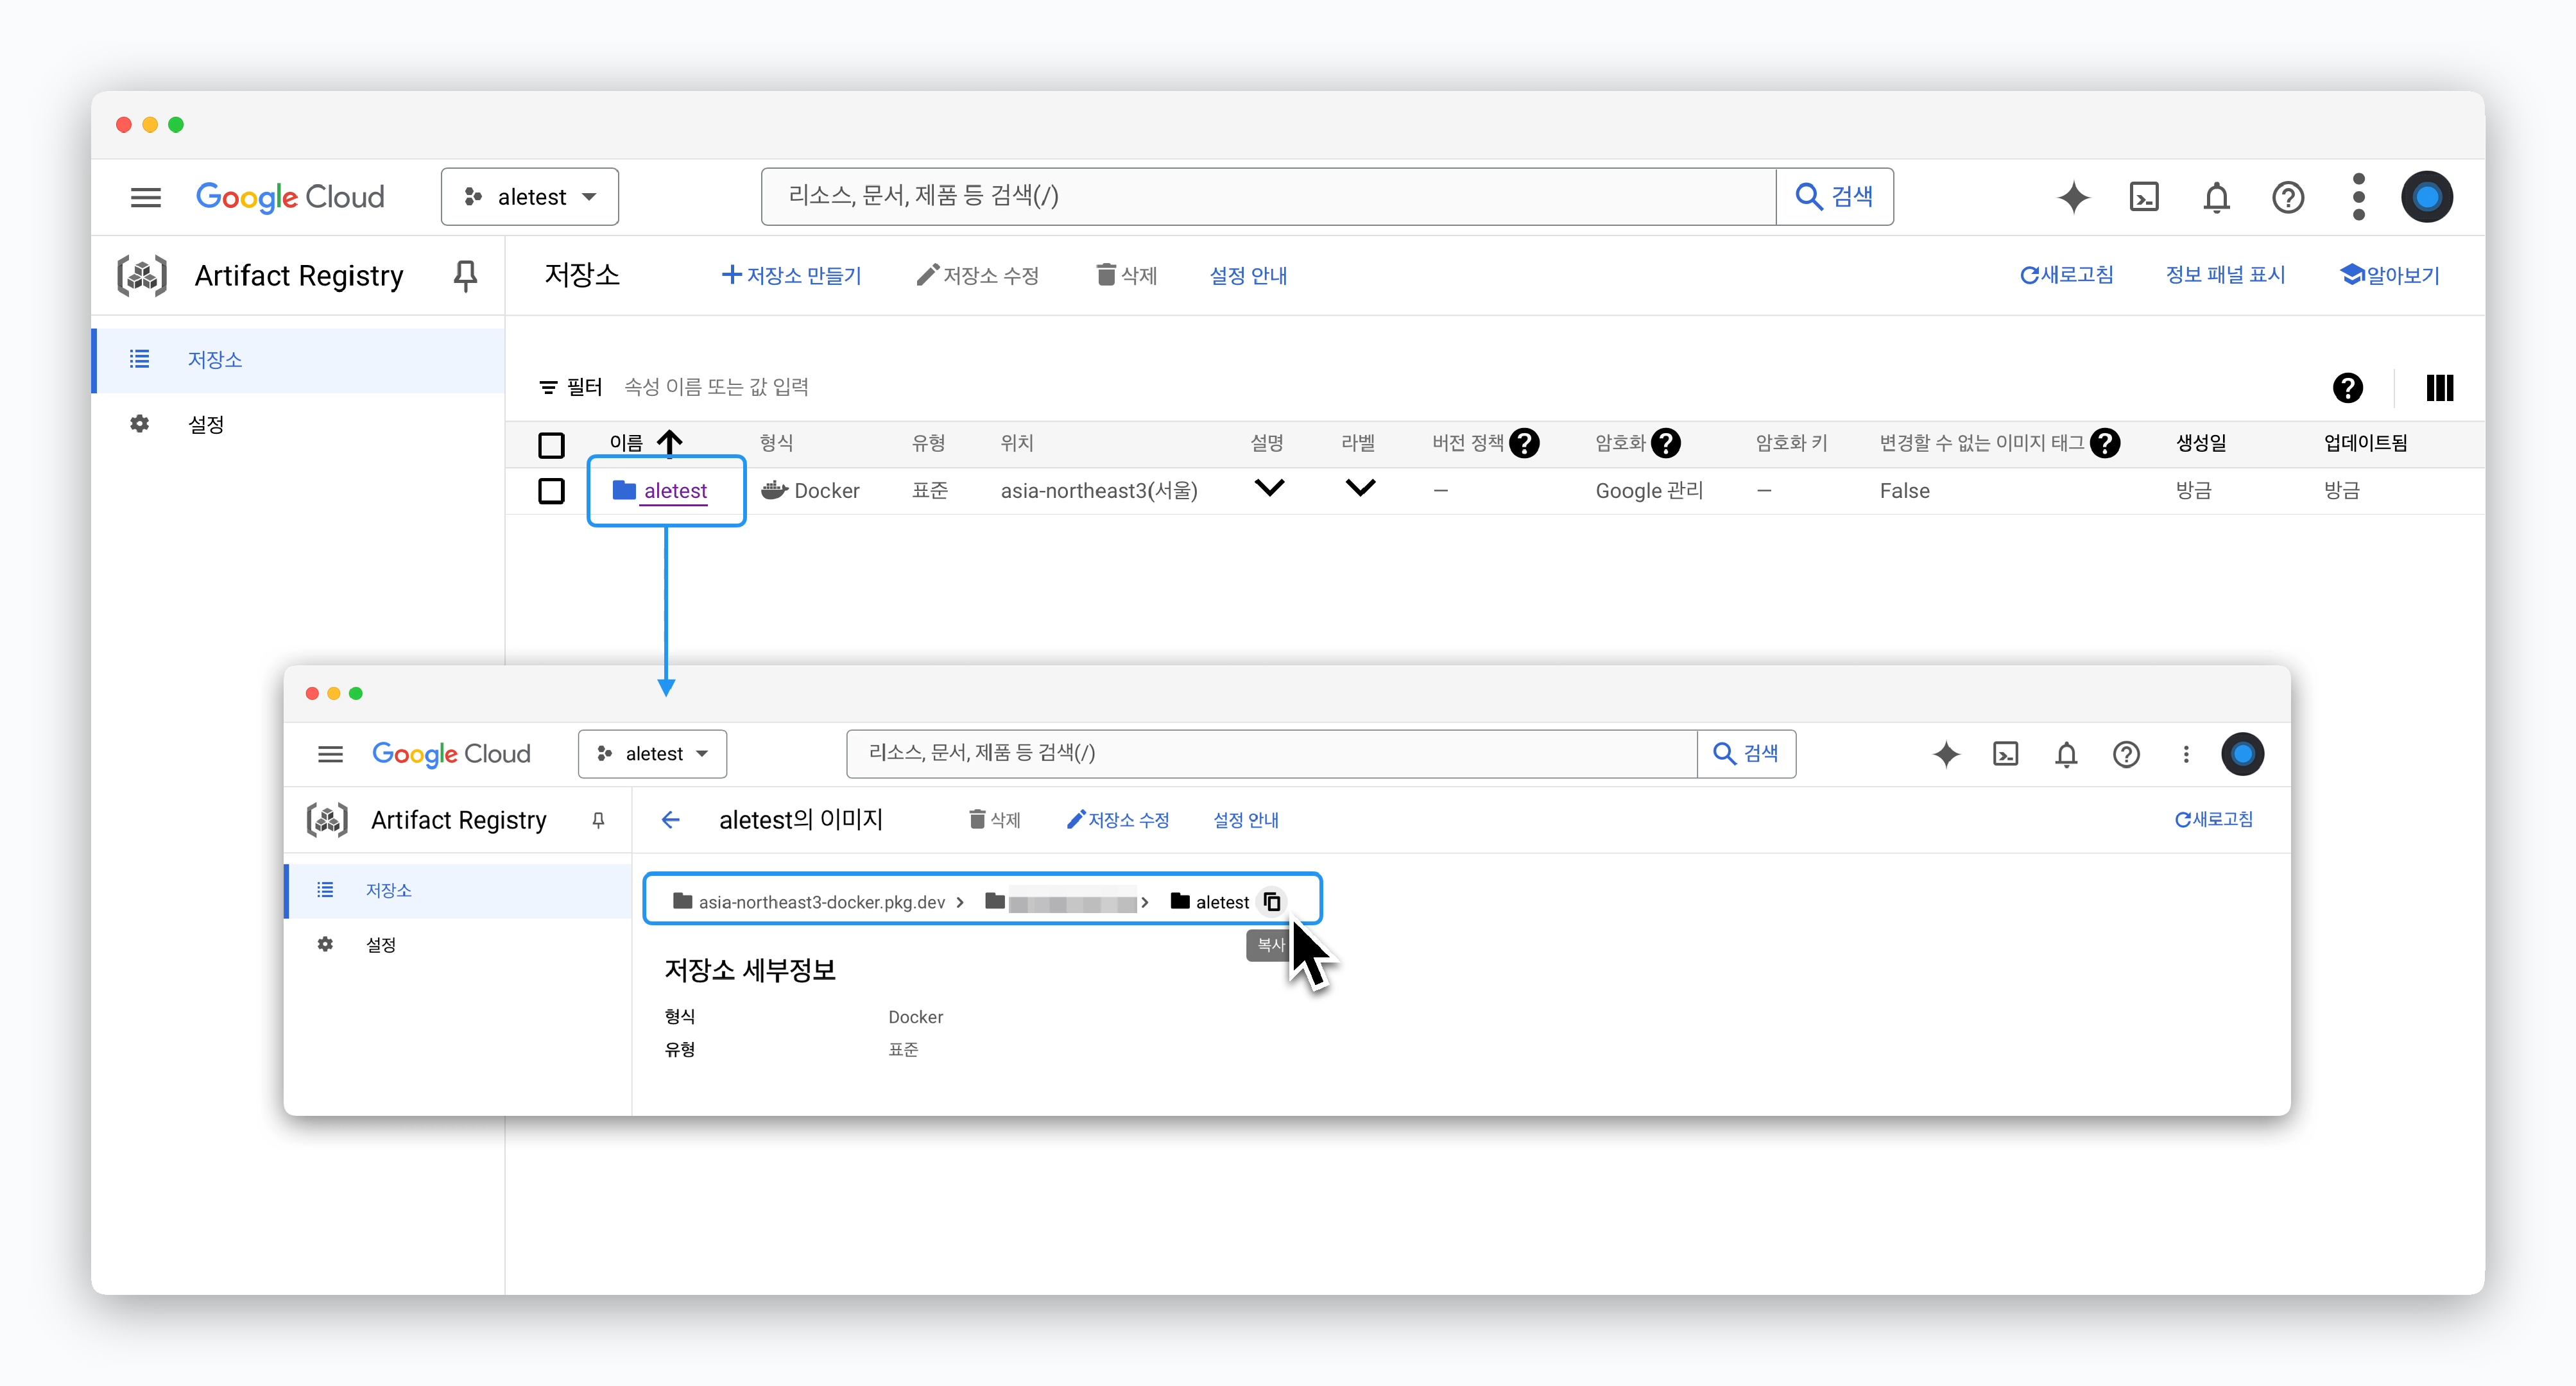Pin Artifact Registry in front window
2576x1386 pixels.
[598, 820]
